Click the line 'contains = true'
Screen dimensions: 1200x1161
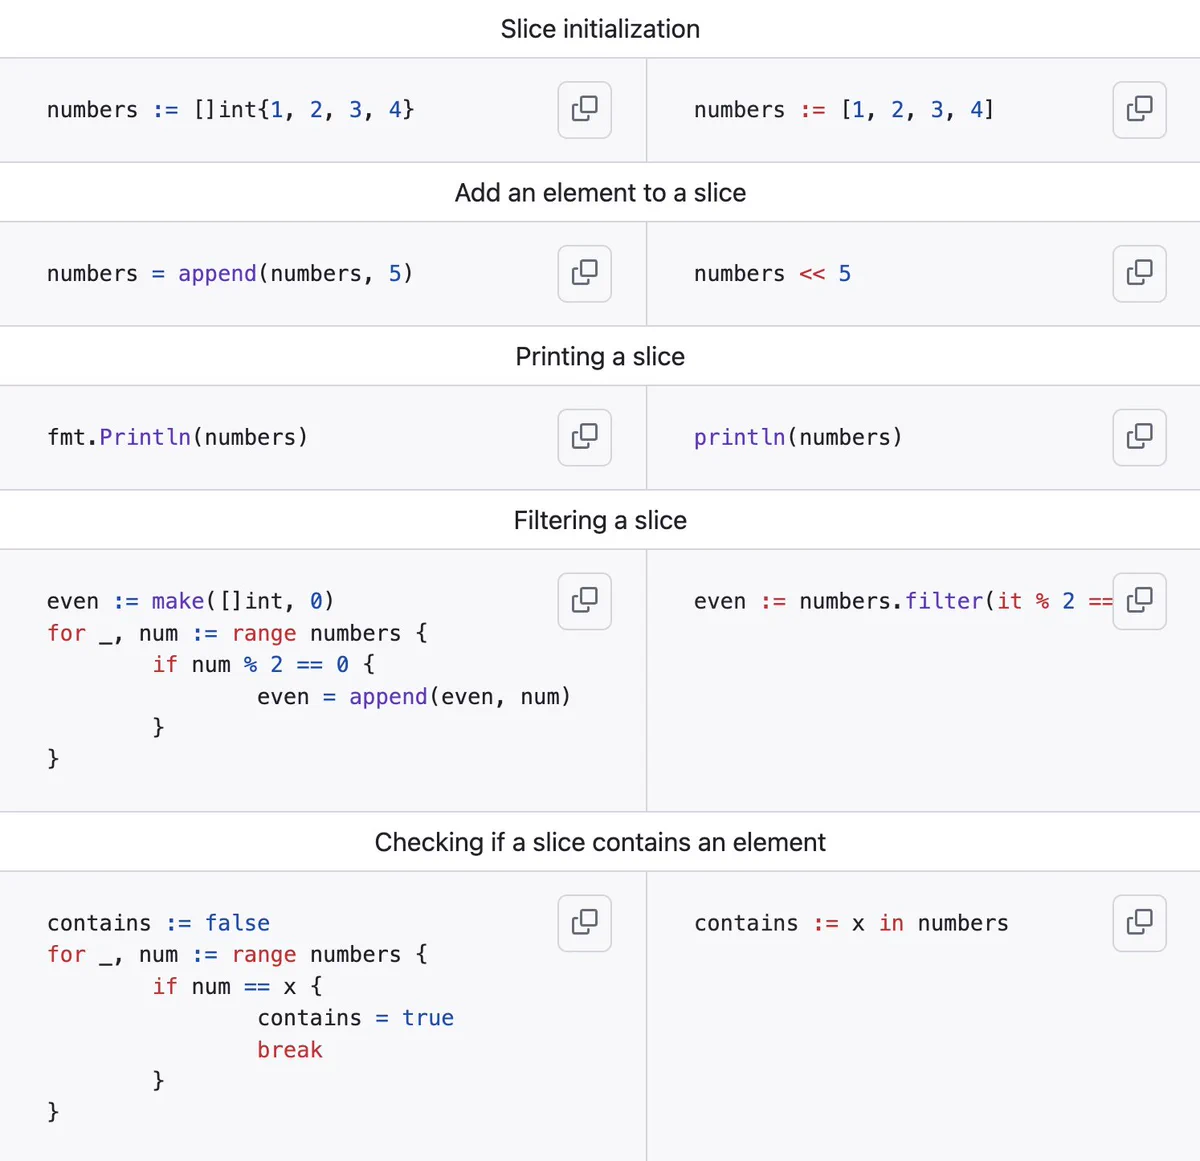pyautogui.click(x=355, y=1018)
